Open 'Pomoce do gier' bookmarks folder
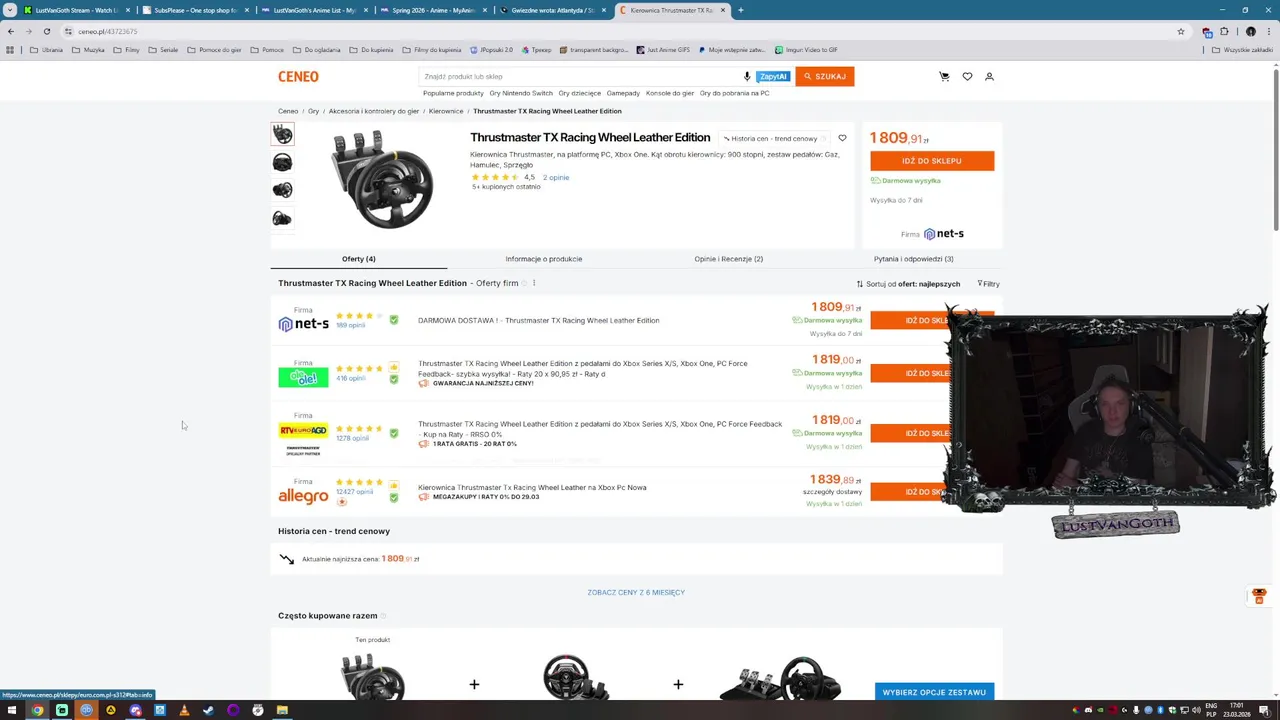 point(214,50)
